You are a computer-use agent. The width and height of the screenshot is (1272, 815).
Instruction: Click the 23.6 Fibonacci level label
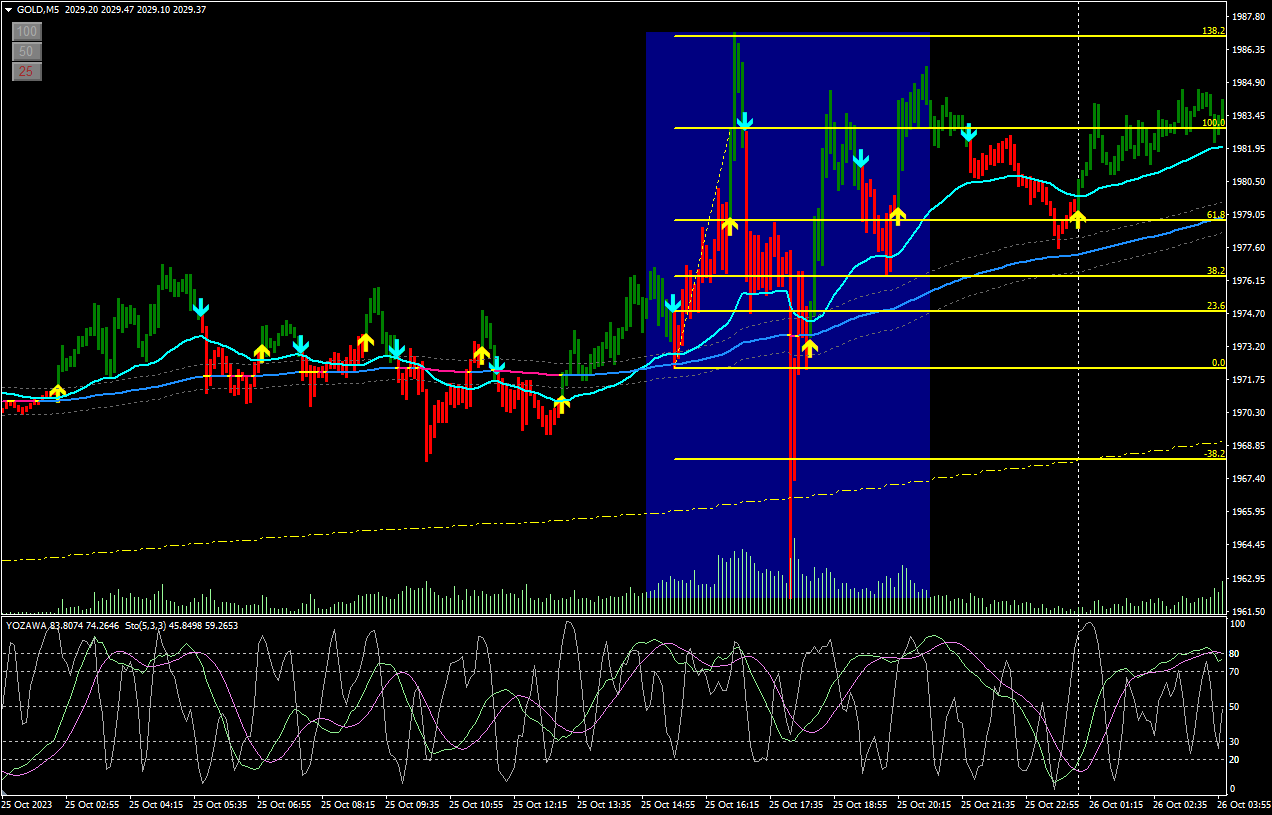pyautogui.click(x=1216, y=306)
